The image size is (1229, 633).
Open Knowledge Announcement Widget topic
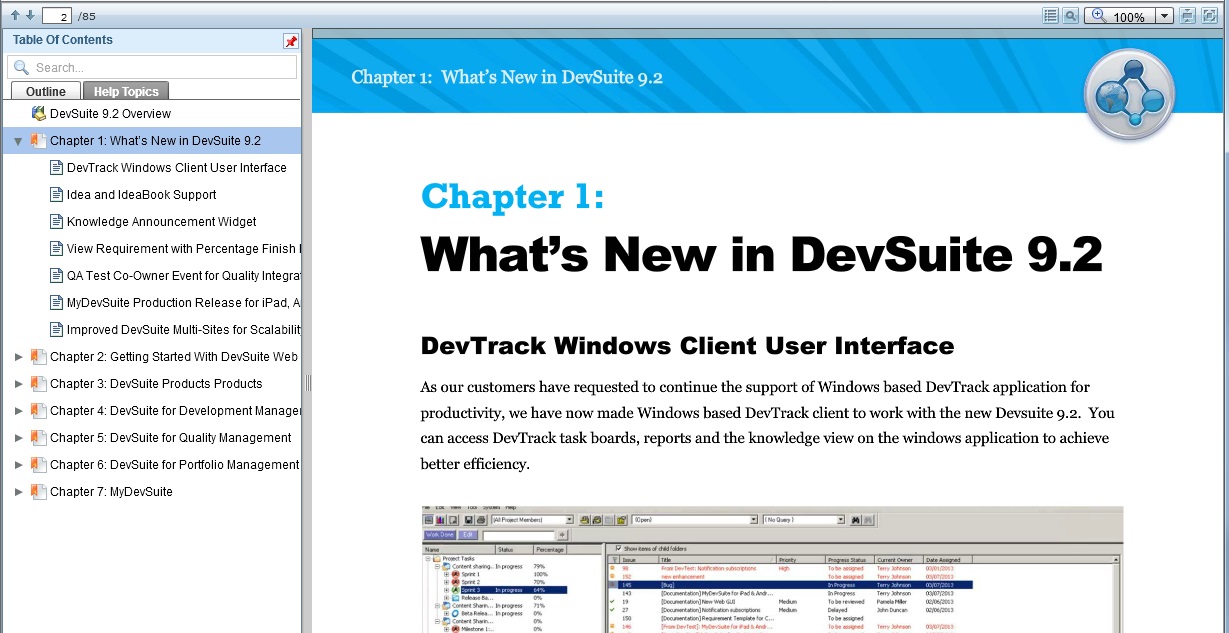coord(161,222)
